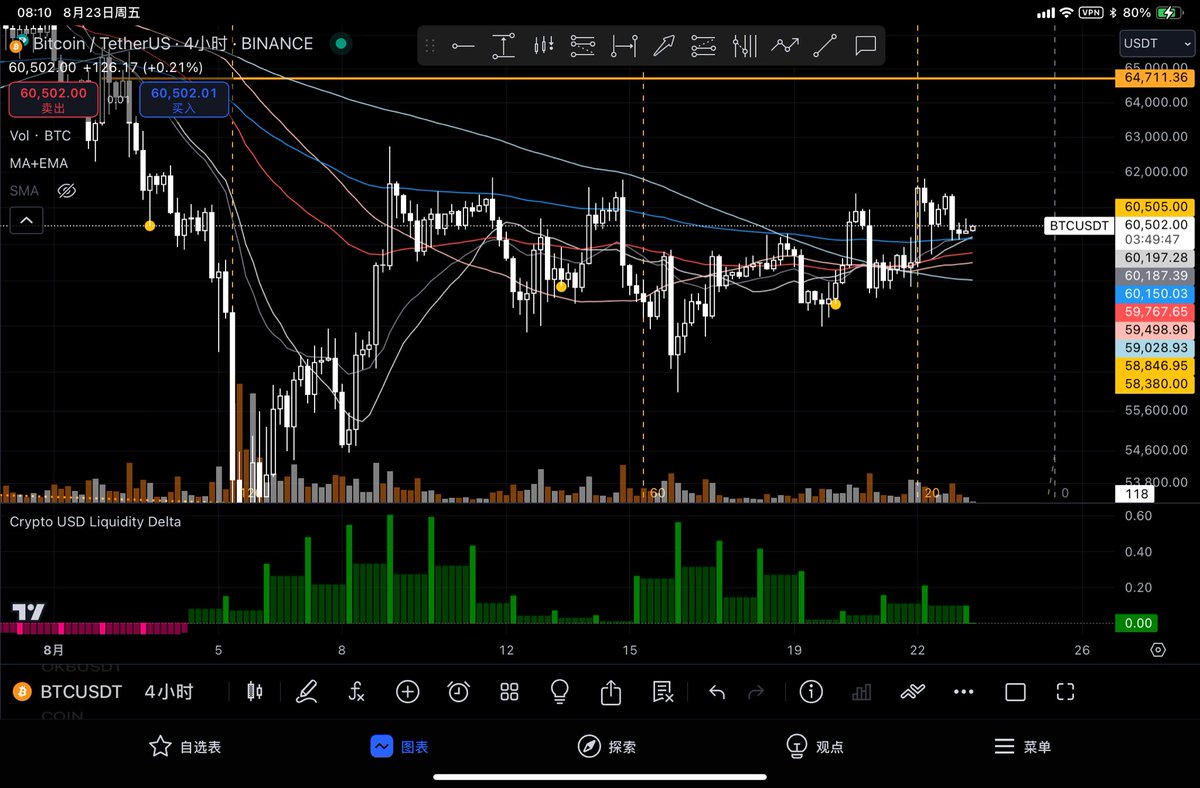Viewport: 1200px width, 788px height.
Task: Select the red 59,767.65 MA price label
Action: (x=1156, y=311)
